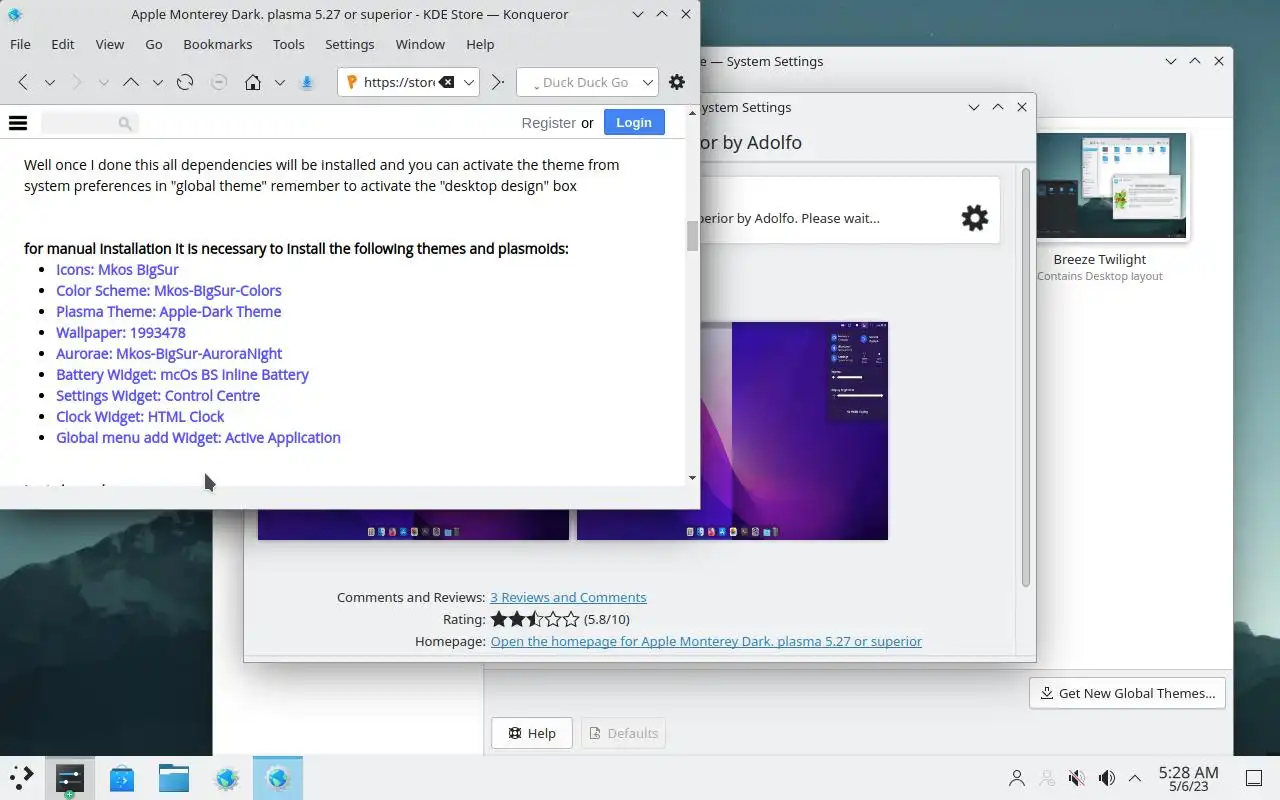This screenshot has width=1280, height=800.
Task: Open the Edit menu
Action: tap(63, 44)
